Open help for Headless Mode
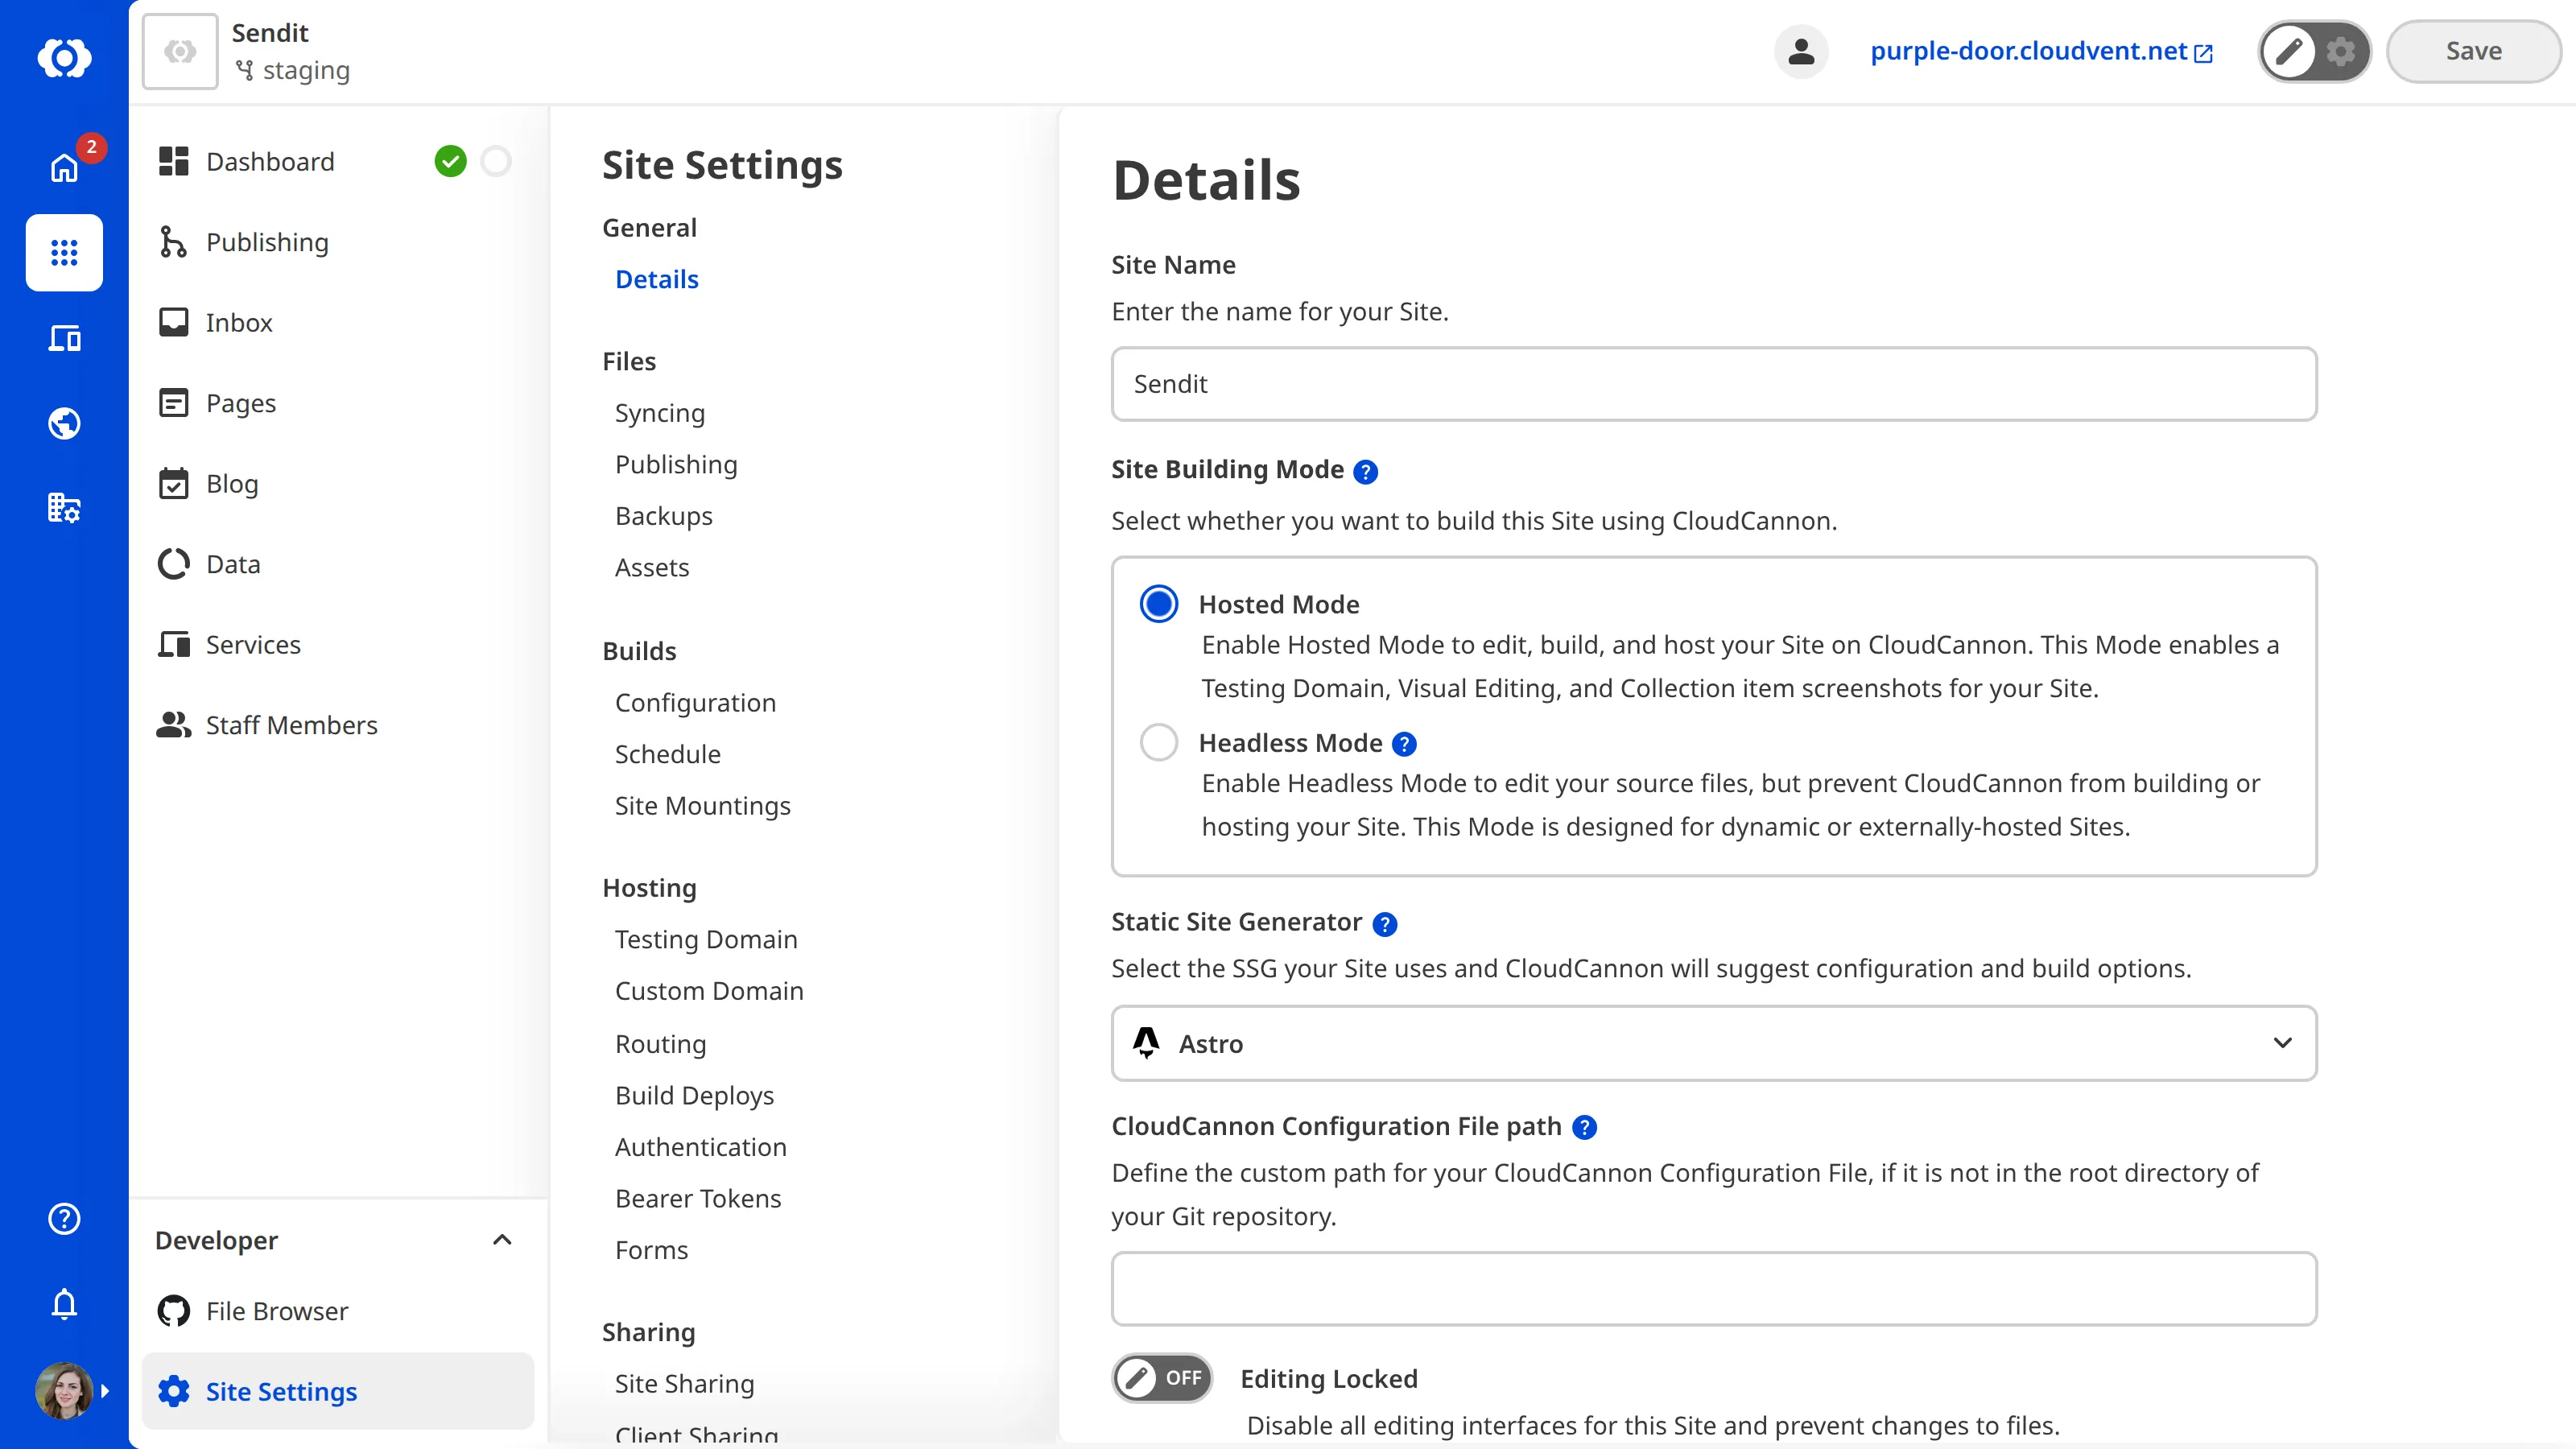Viewport: 2576px width, 1449px height. [x=1404, y=744]
